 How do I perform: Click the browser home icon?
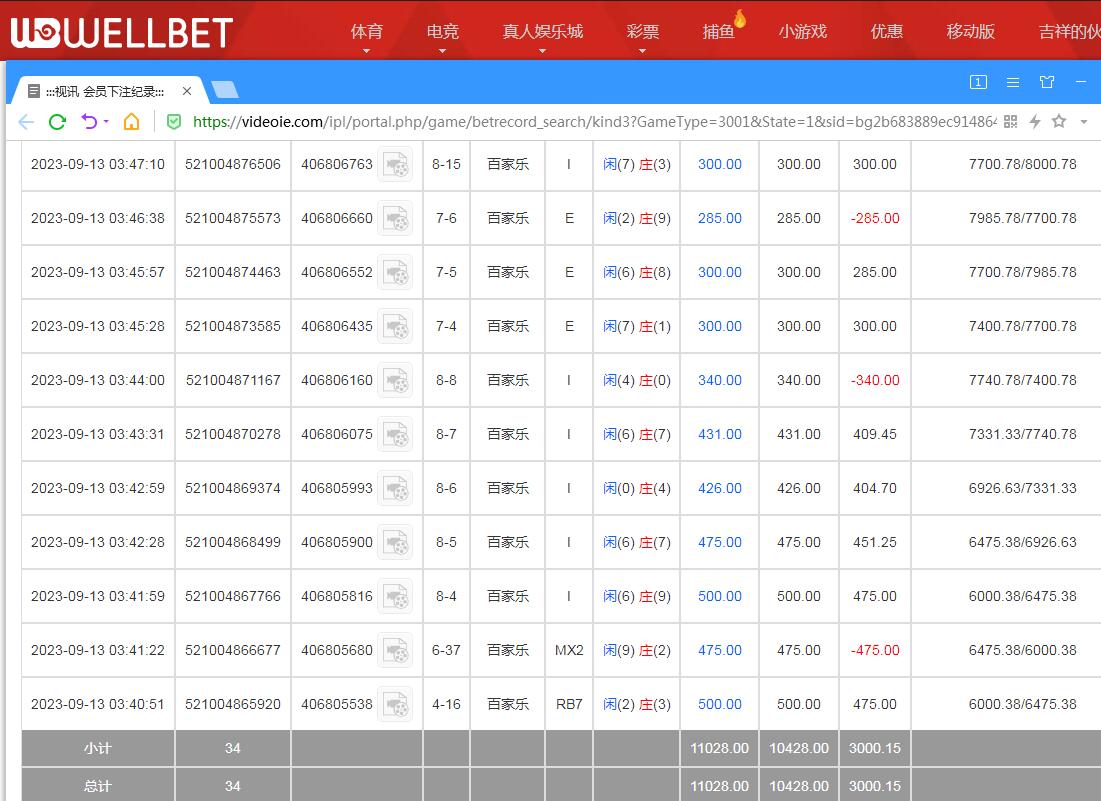[x=131, y=121]
